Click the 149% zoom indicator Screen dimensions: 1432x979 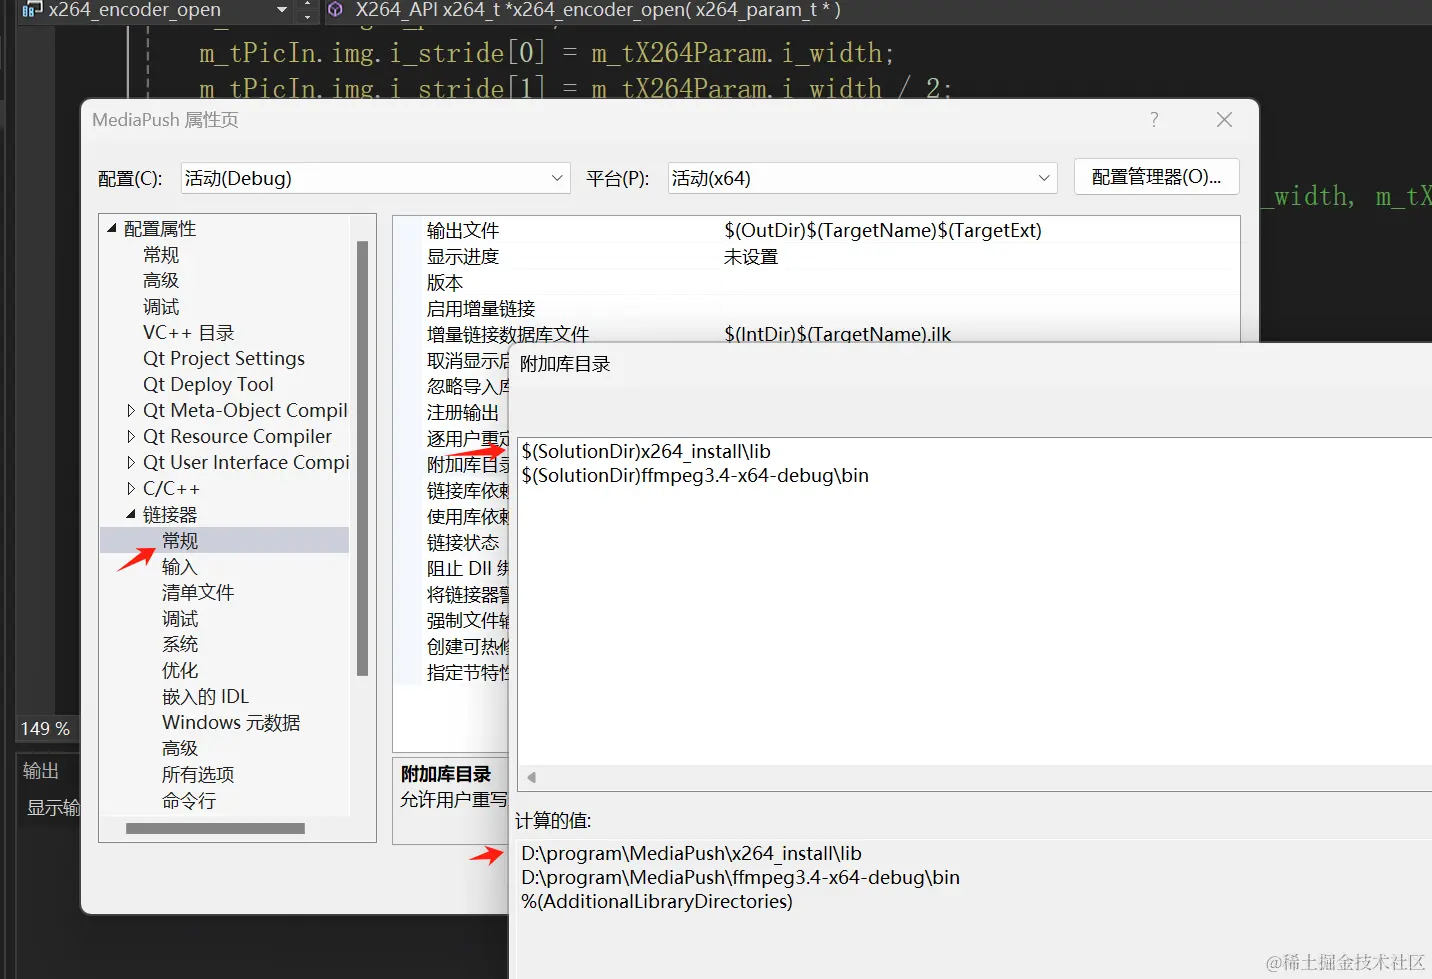point(45,728)
